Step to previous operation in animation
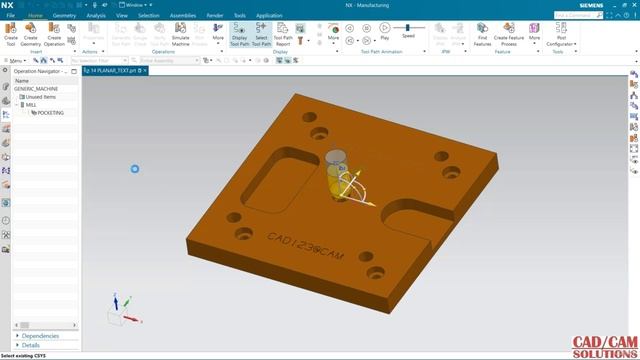640x360 pixels. point(349,40)
